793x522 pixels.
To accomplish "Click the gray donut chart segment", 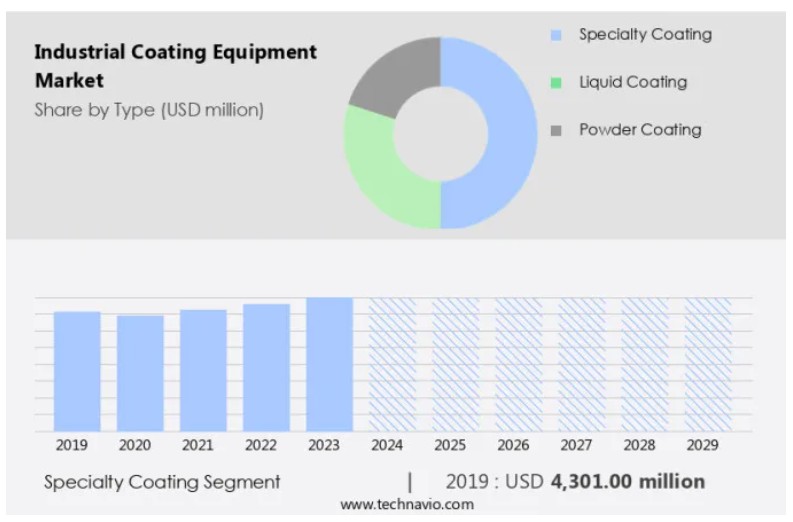I will (395, 75).
